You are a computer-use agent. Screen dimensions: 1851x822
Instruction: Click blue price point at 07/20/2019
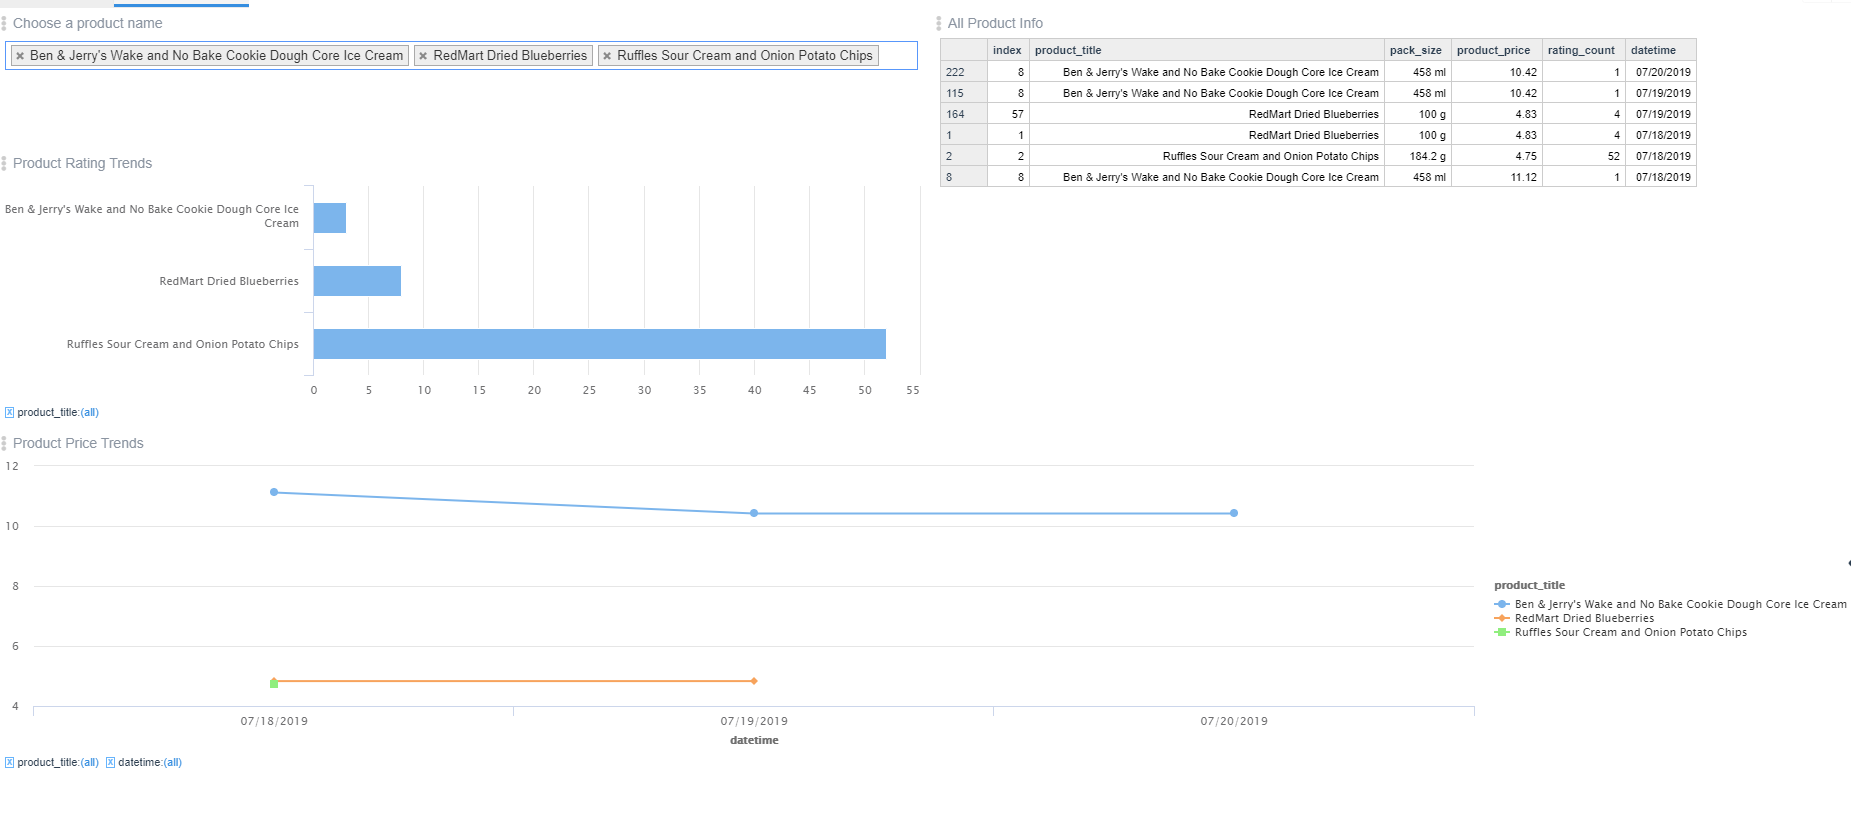[1234, 513]
